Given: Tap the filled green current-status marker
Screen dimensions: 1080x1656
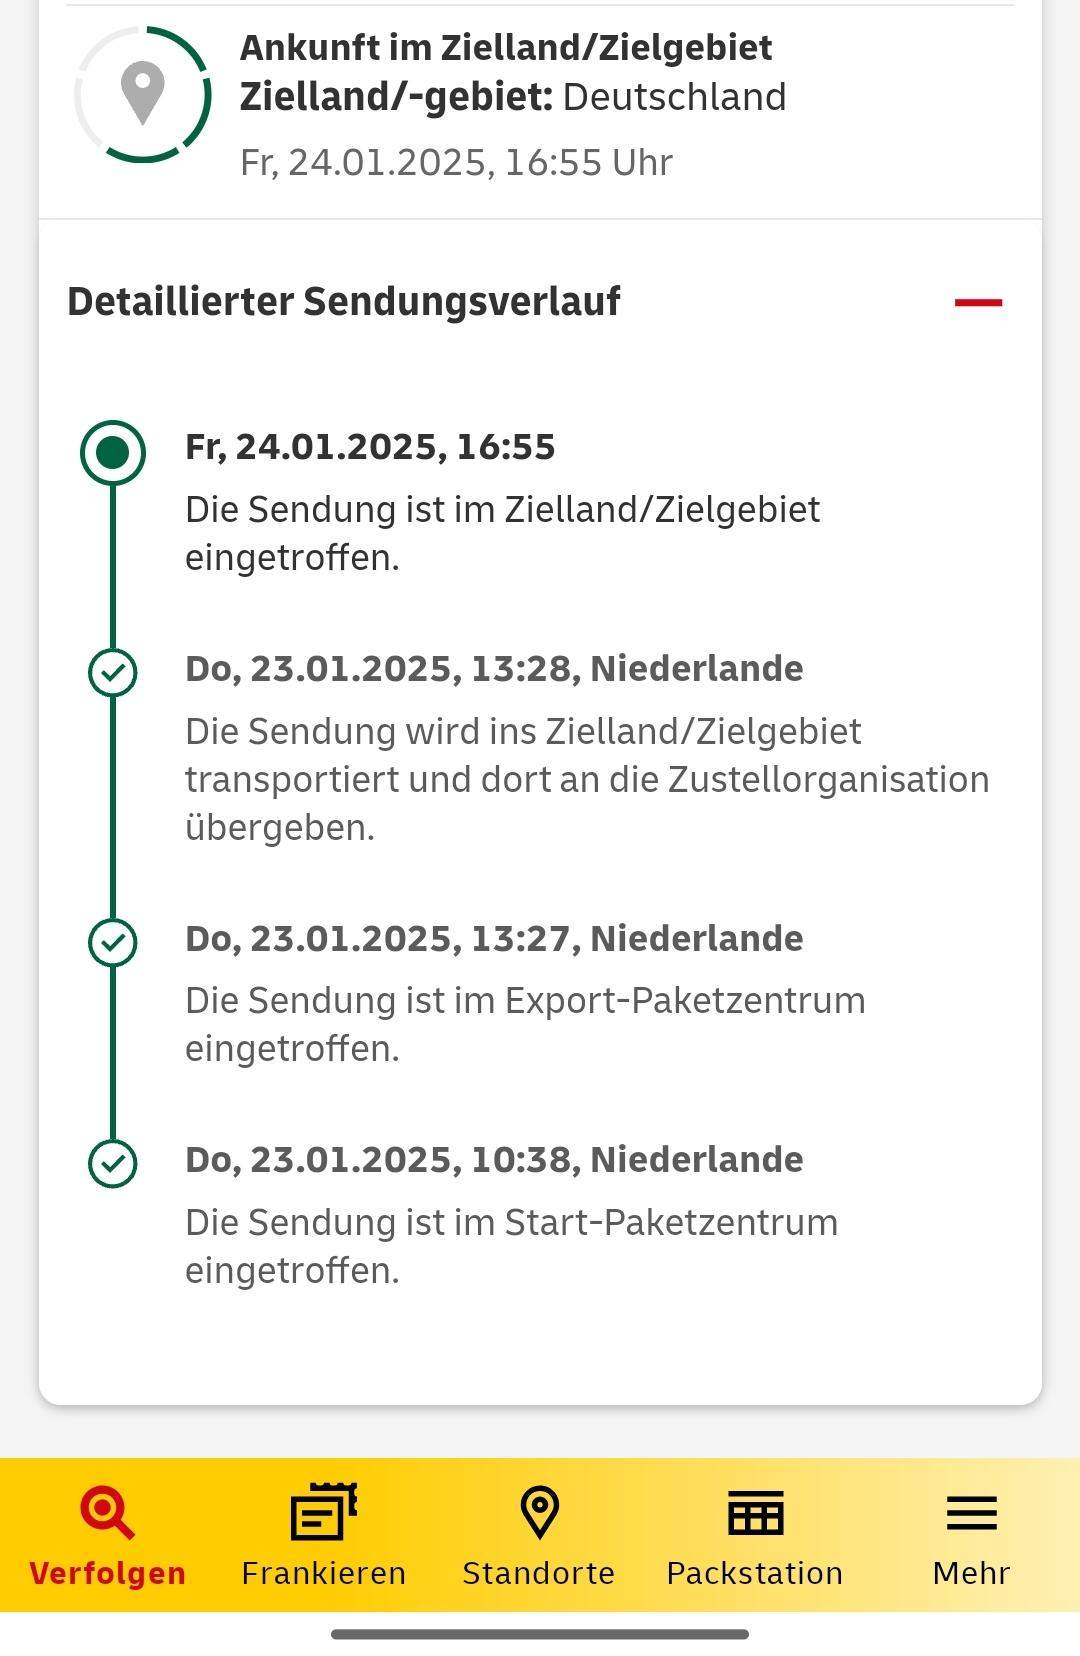Looking at the screenshot, I should click(x=113, y=453).
